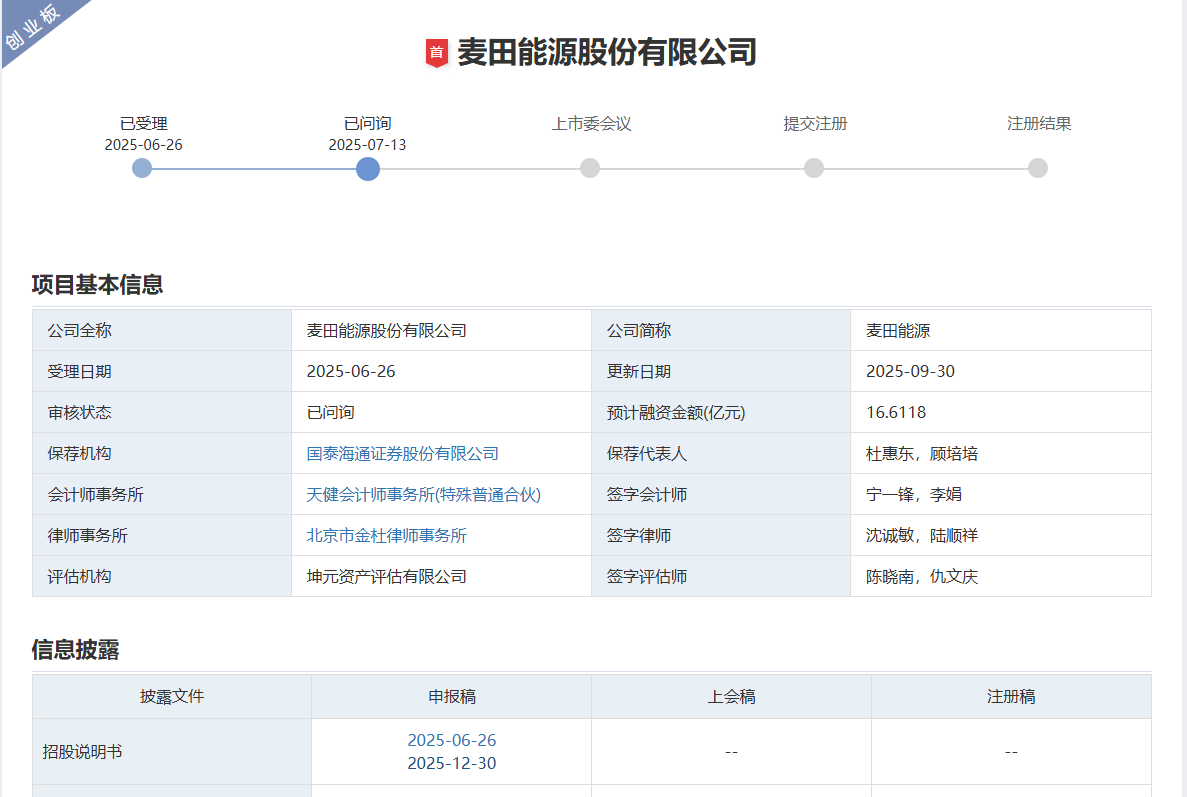
Task: Click the 签字律师 value 沈诚敏，陆顺祥
Action: pos(922,535)
